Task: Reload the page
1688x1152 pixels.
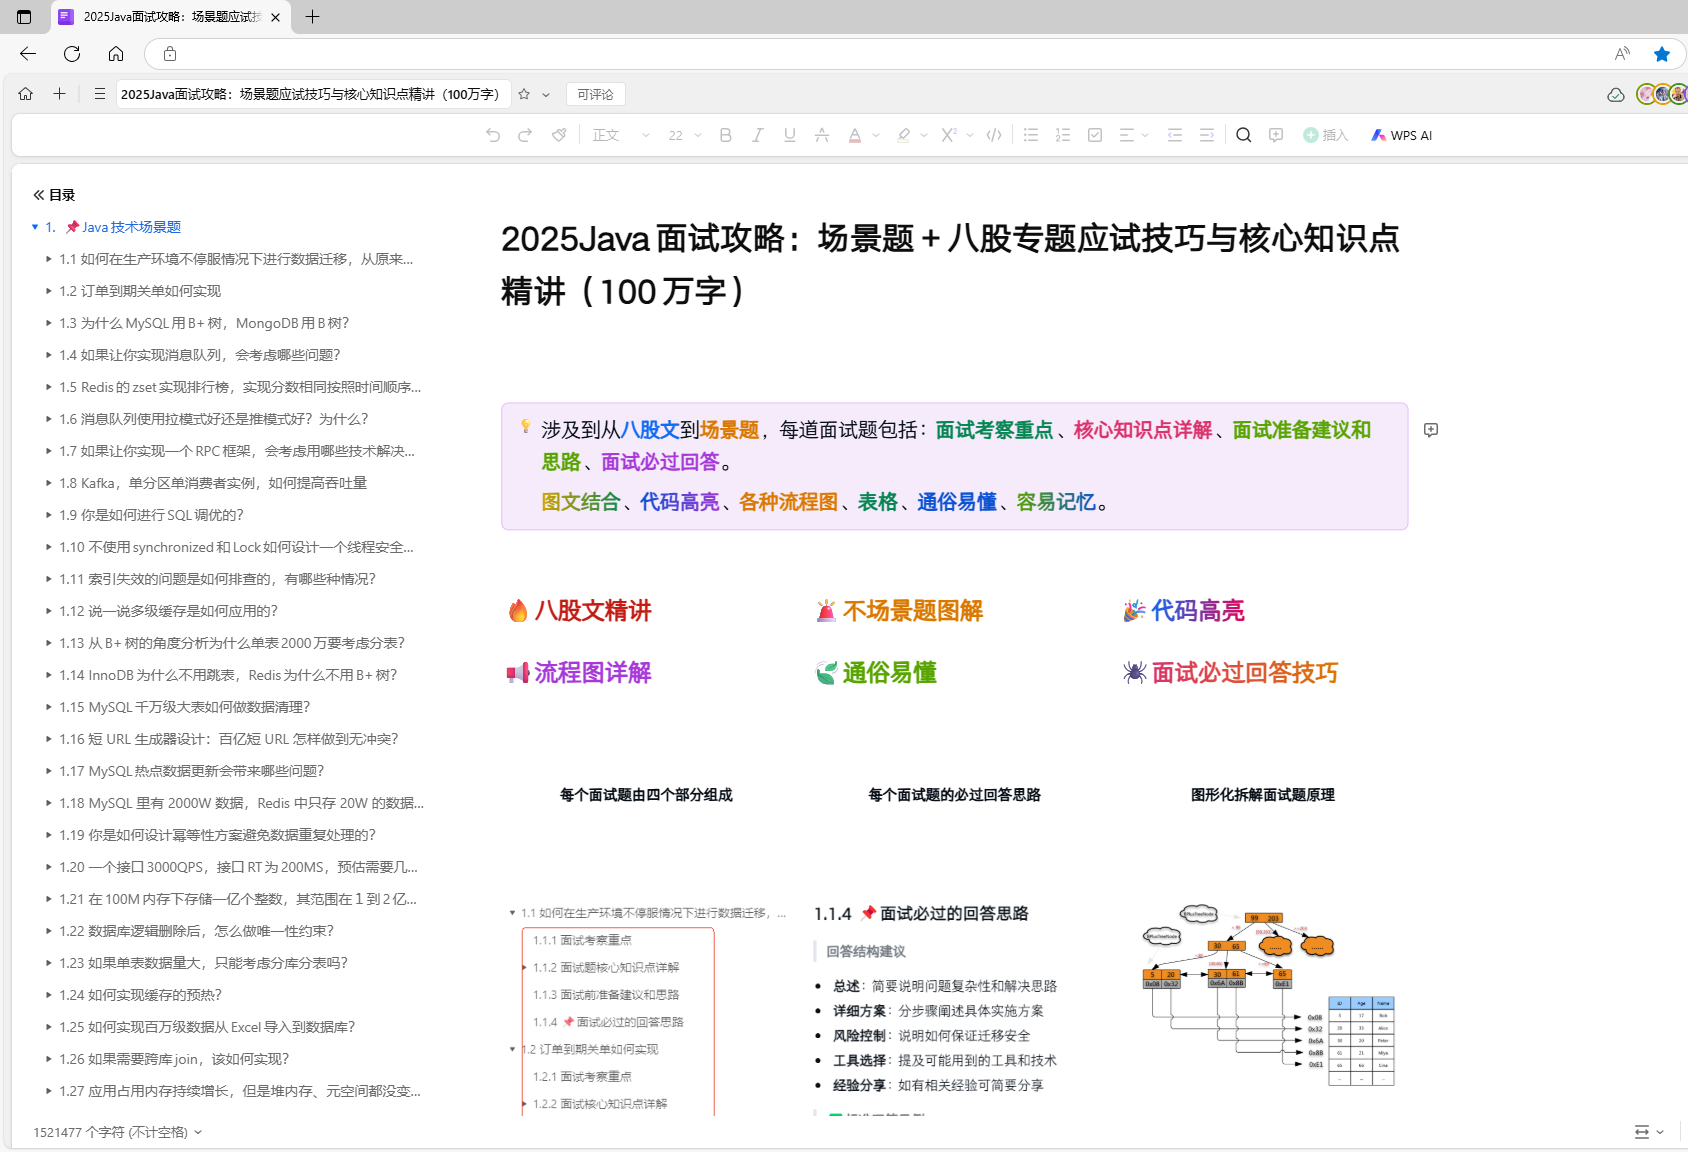Action: point(72,54)
